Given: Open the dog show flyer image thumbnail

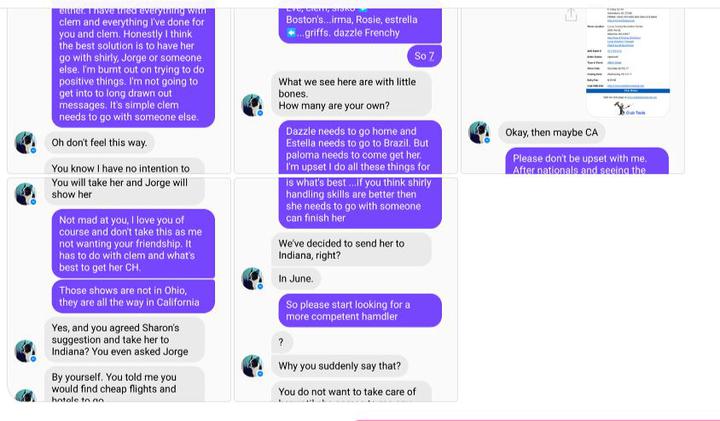Looking at the screenshot, I should pyautogui.click(x=628, y=62).
